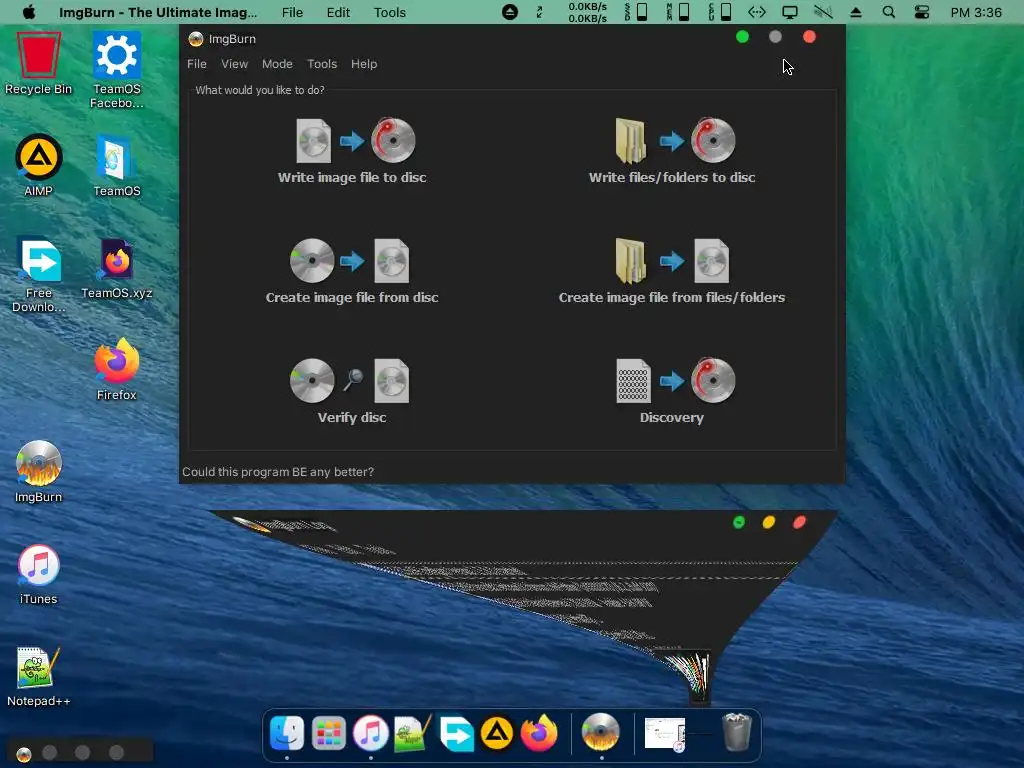Viewport: 1024px width, 768px height.
Task: Click network speed indicator in menu bar
Action: pyautogui.click(x=587, y=12)
